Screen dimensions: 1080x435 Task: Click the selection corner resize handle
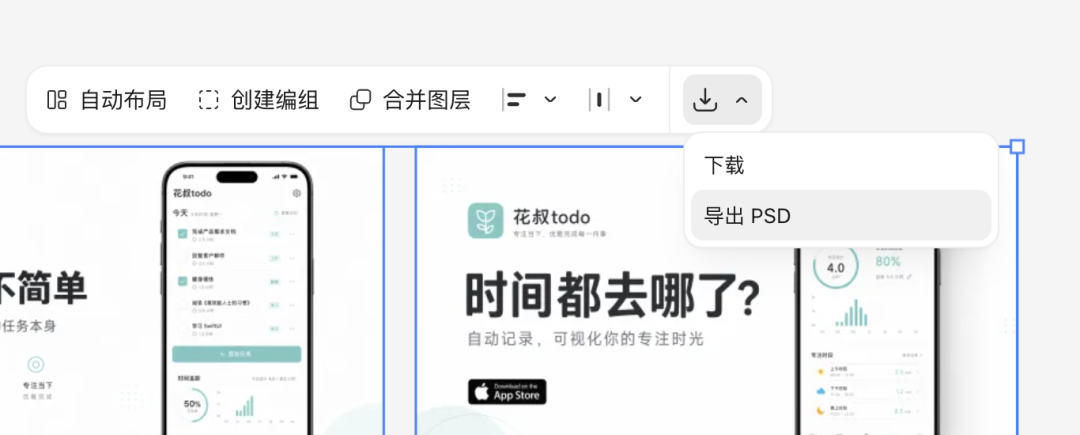point(1017,147)
